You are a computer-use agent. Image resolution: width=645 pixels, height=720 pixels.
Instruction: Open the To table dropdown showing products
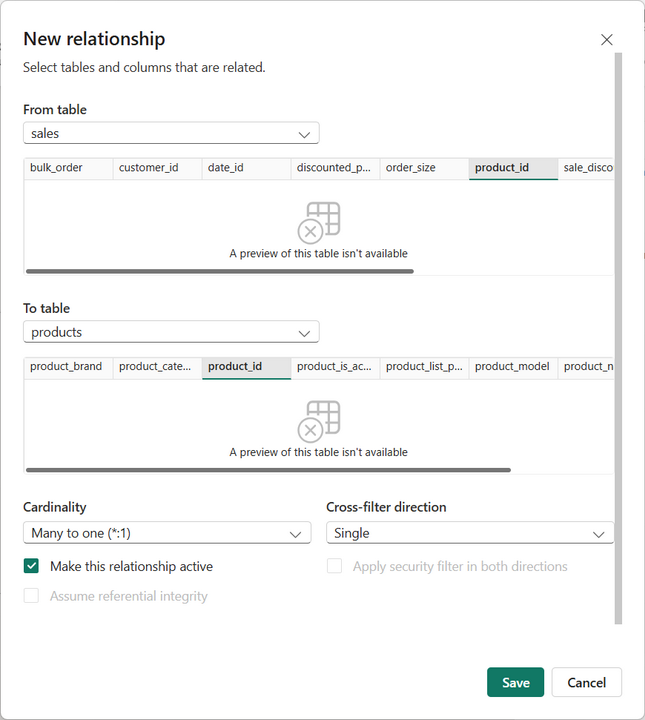click(x=171, y=332)
